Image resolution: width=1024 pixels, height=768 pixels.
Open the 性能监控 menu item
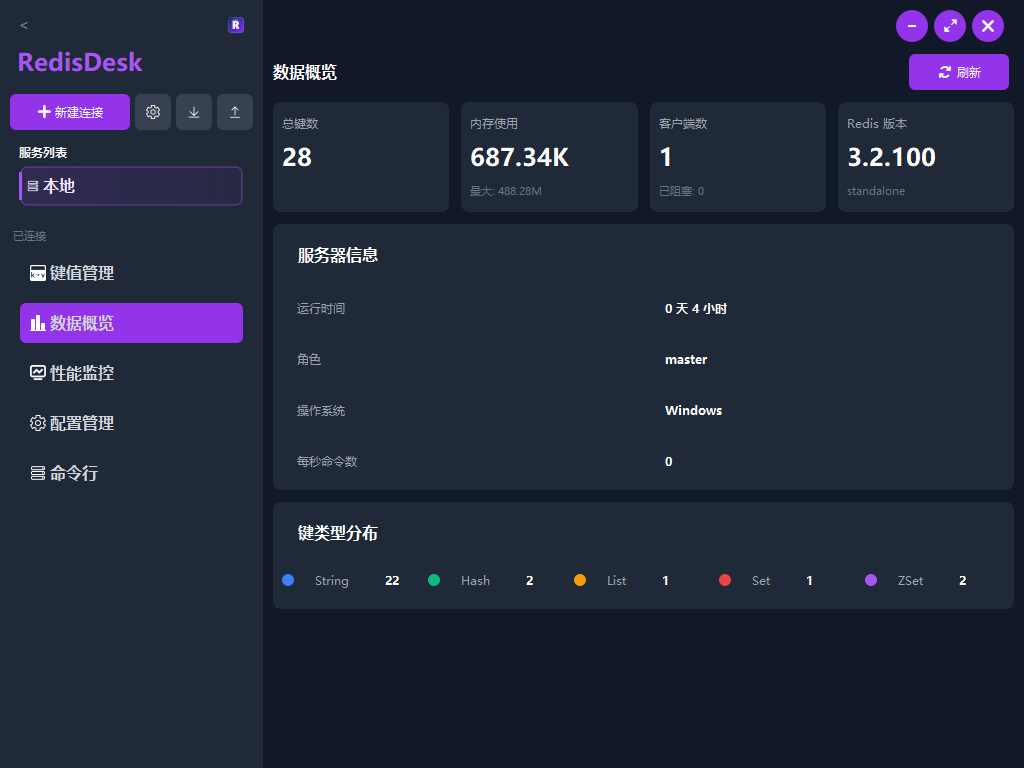[131, 373]
